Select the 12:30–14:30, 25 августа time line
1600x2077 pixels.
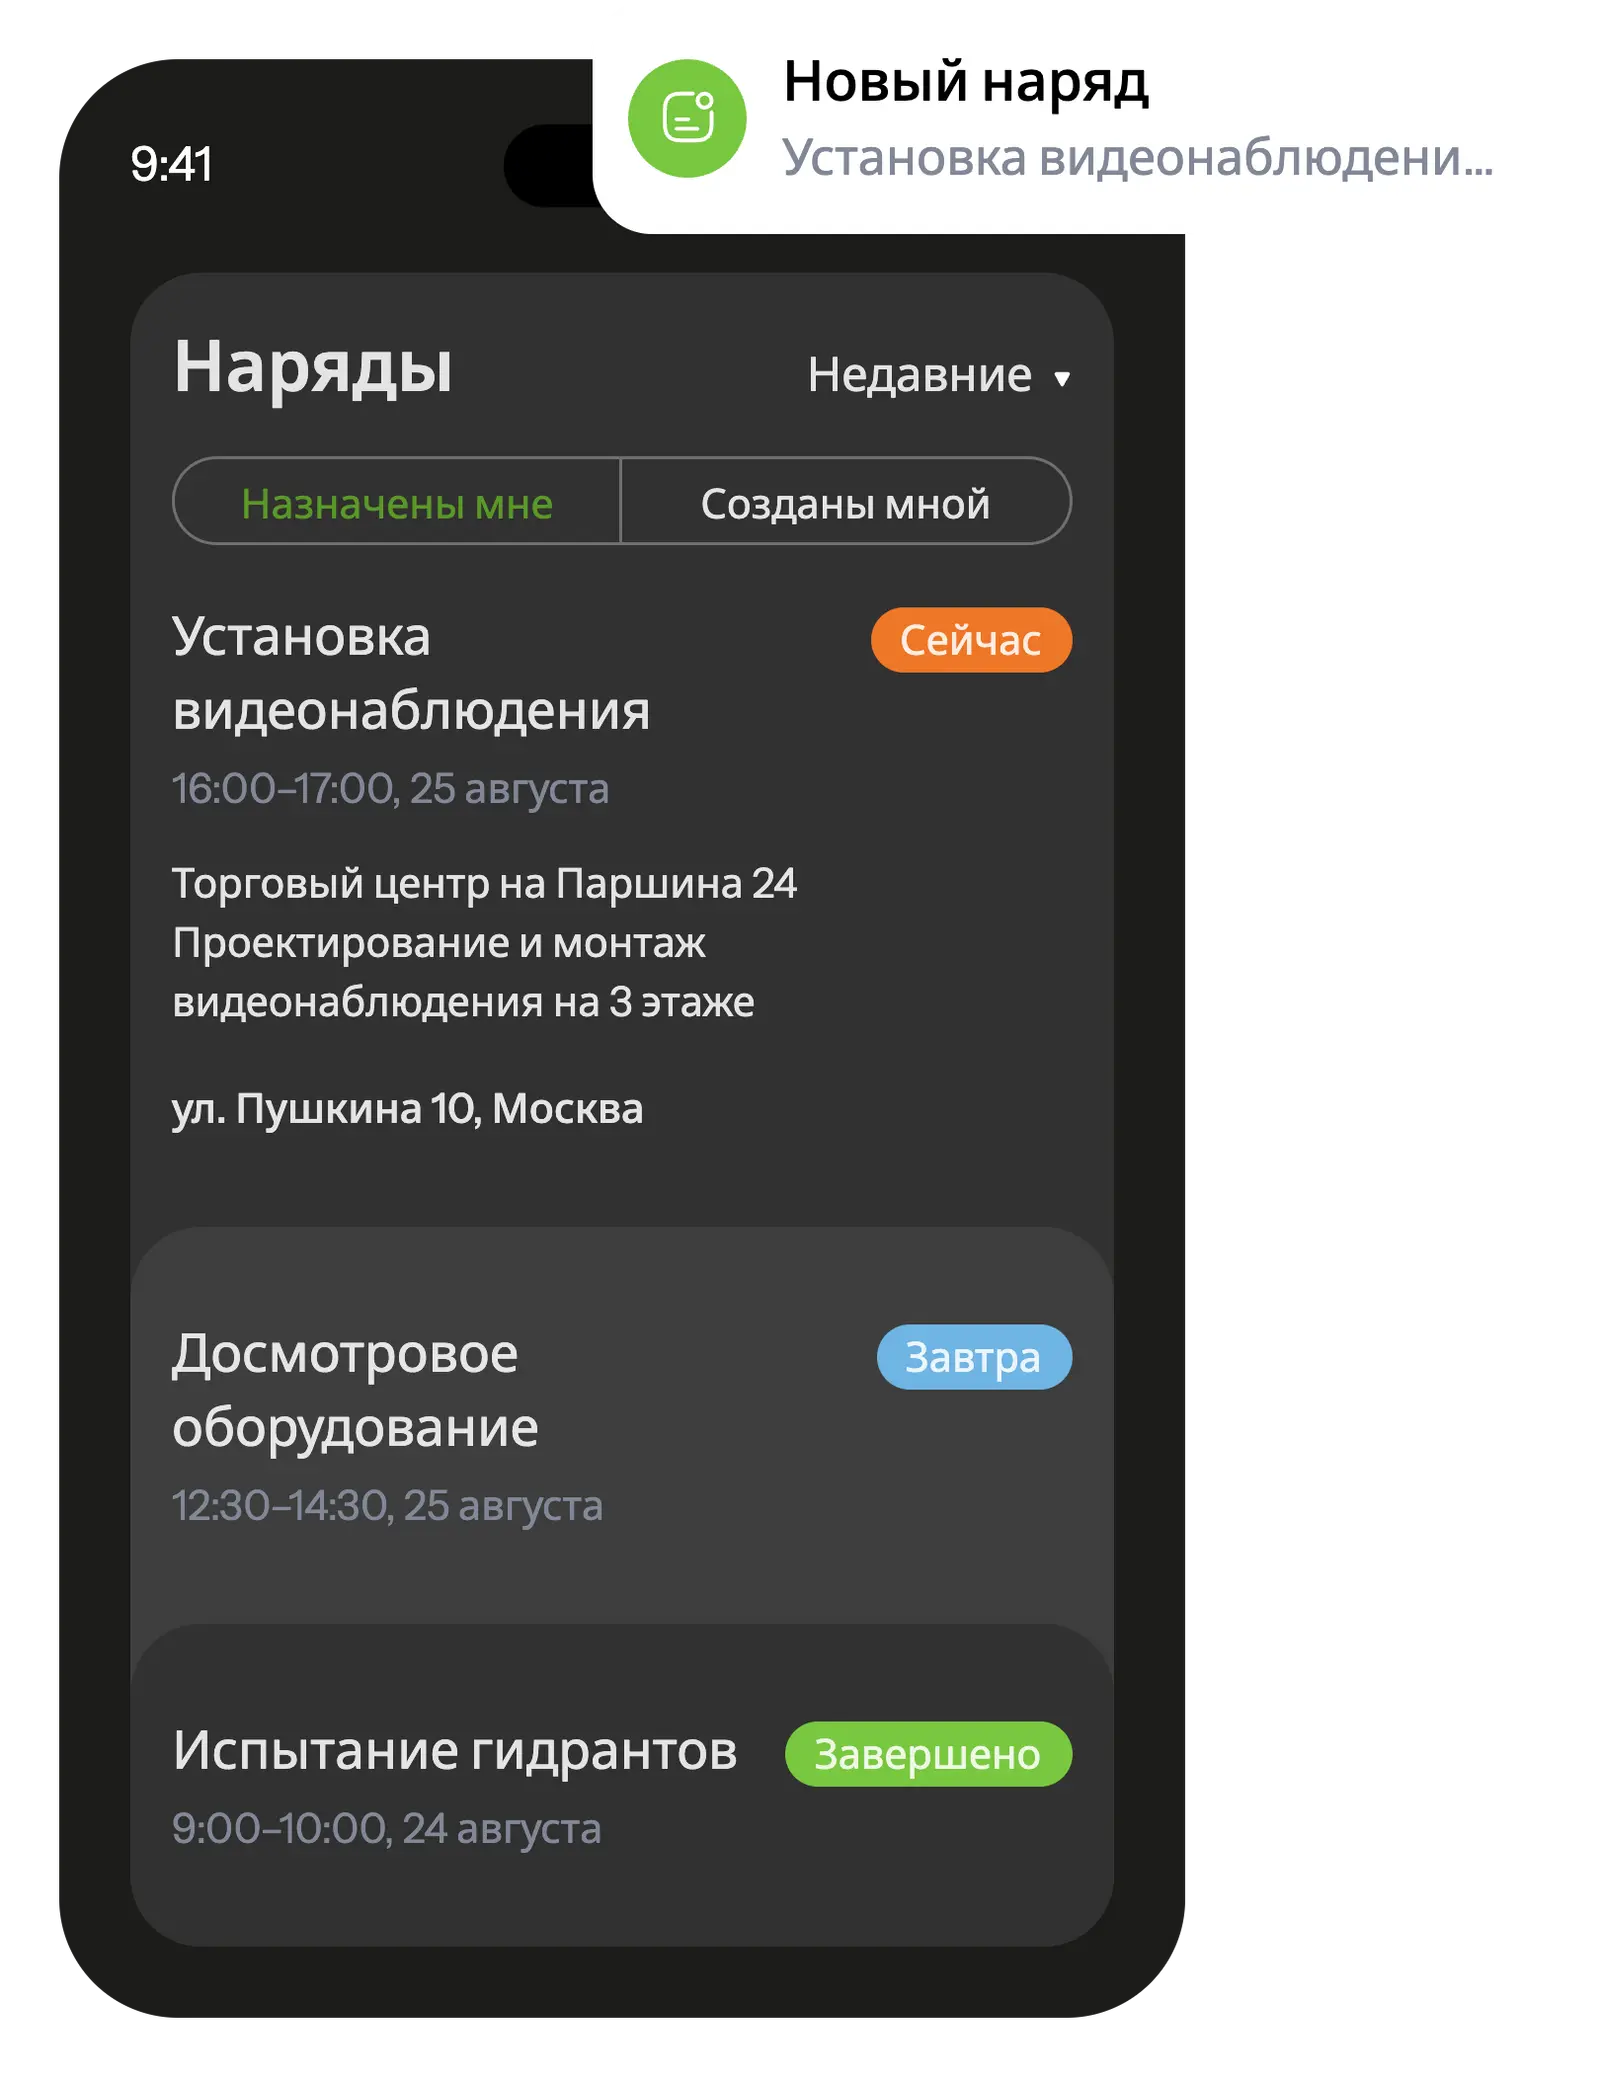pyautogui.click(x=387, y=1506)
